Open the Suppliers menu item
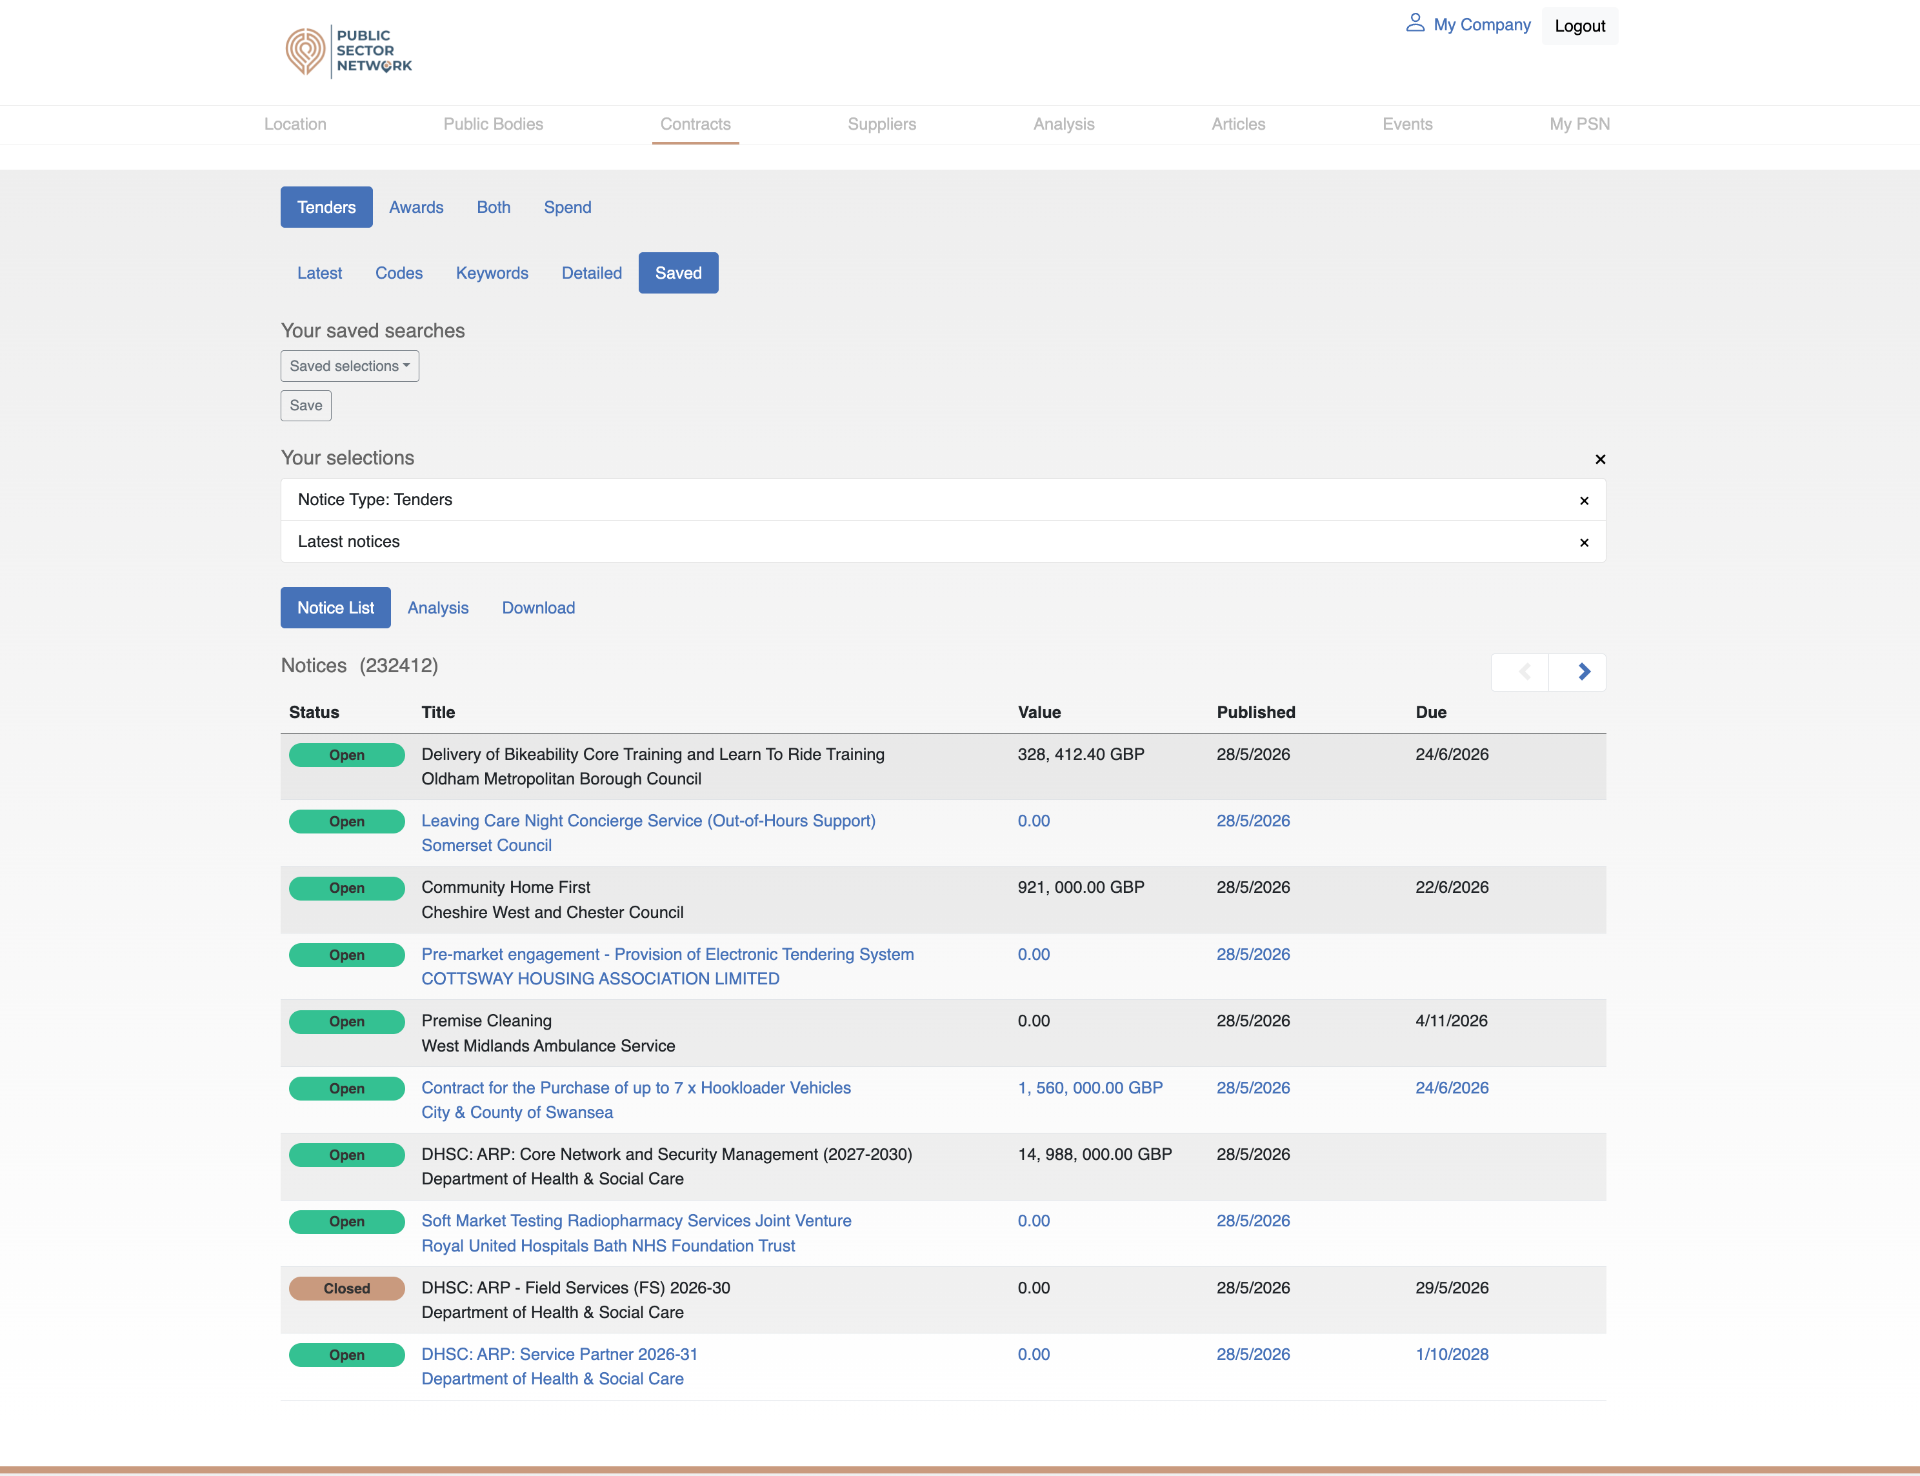 882,124
